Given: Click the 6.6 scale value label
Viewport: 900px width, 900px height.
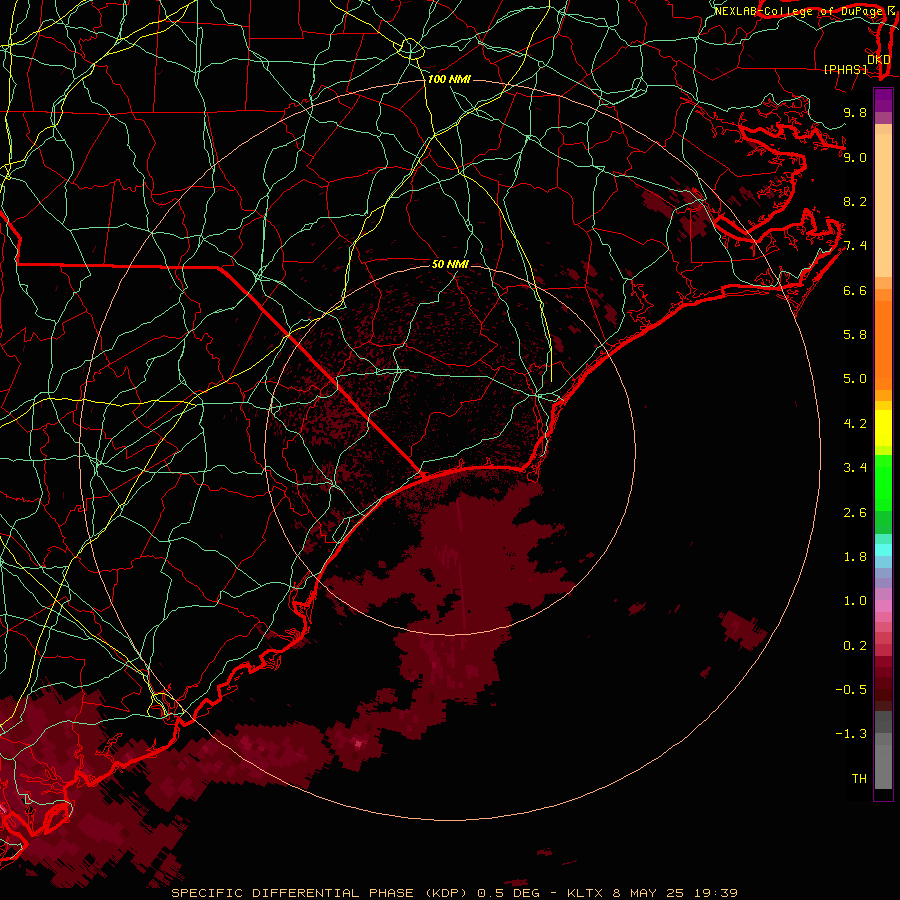Looking at the screenshot, I should [x=855, y=290].
